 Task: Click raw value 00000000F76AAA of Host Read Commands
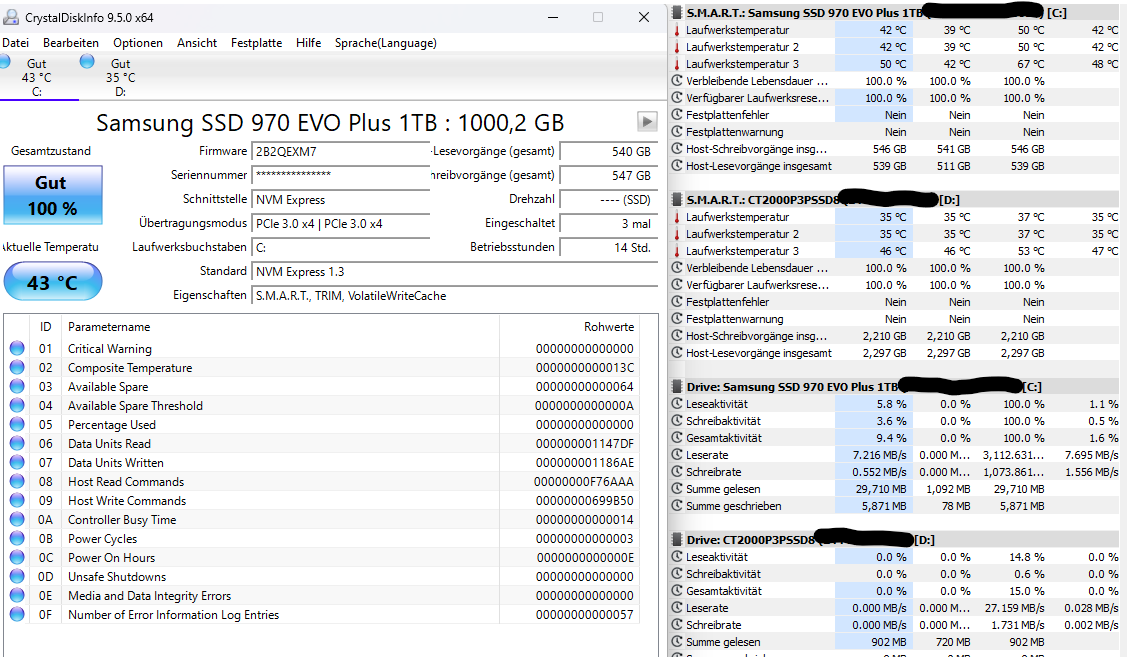[584, 482]
